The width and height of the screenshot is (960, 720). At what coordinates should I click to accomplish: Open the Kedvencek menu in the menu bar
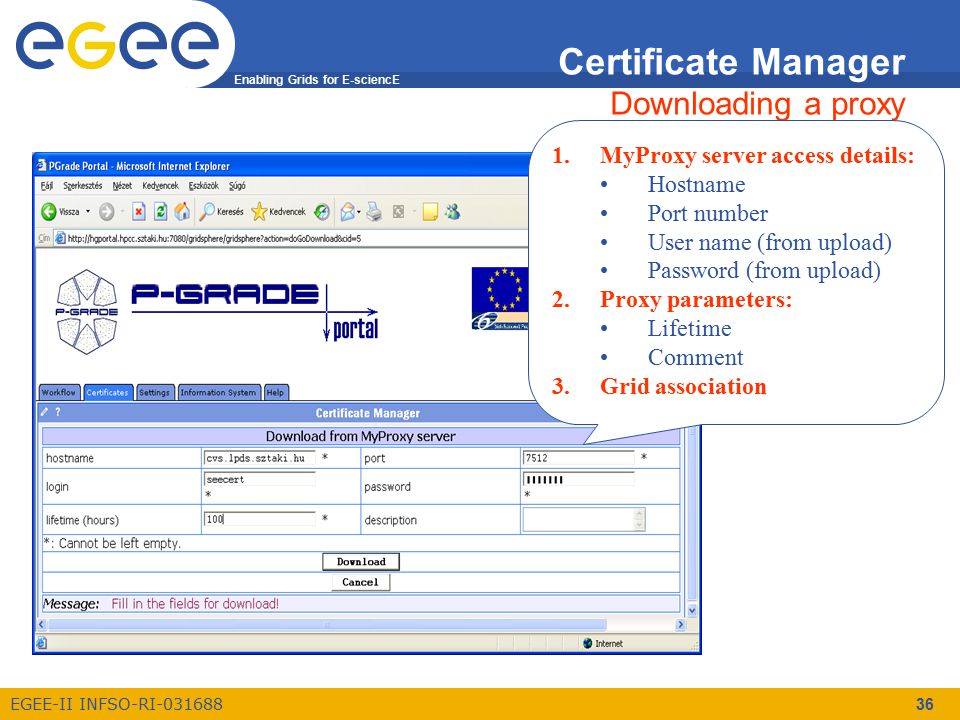coord(160,186)
